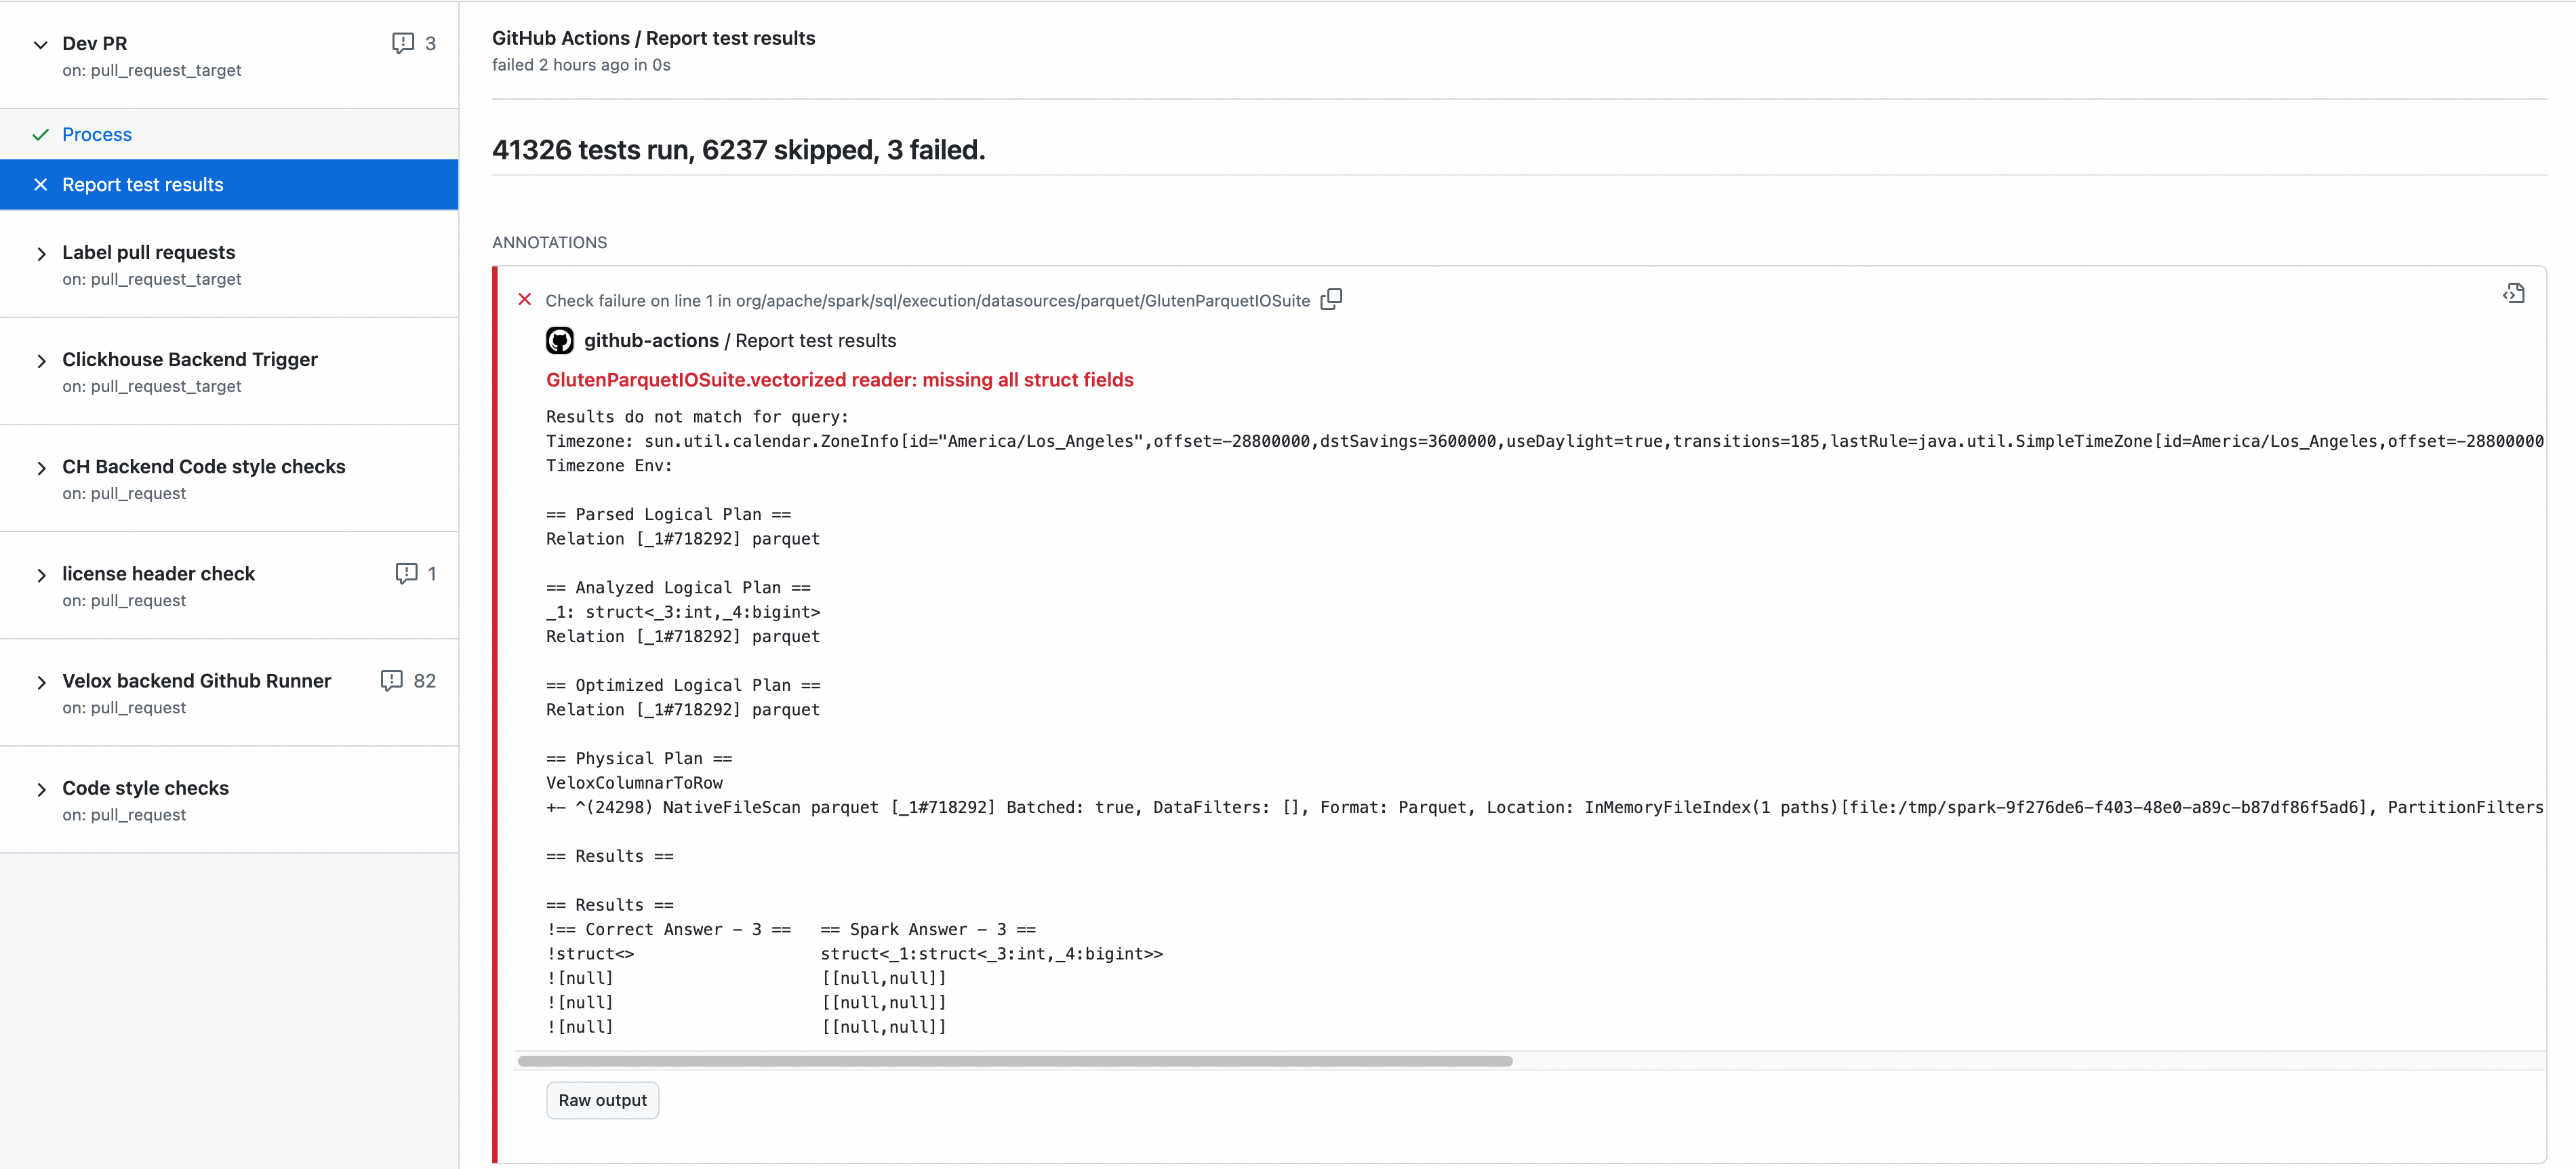Expand Clickhouse Backend Trigger workflow

pyautogui.click(x=40, y=361)
